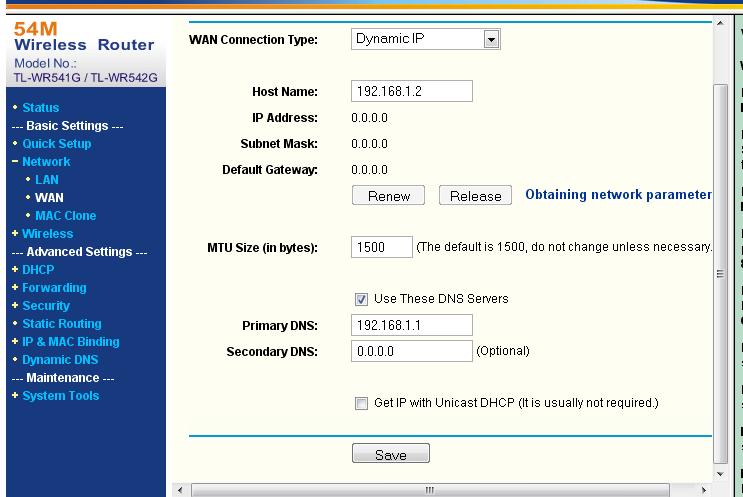The width and height of the screenshot is (743, 497).
Task: Click the model number TL-WR541G text
Action: 47,78
